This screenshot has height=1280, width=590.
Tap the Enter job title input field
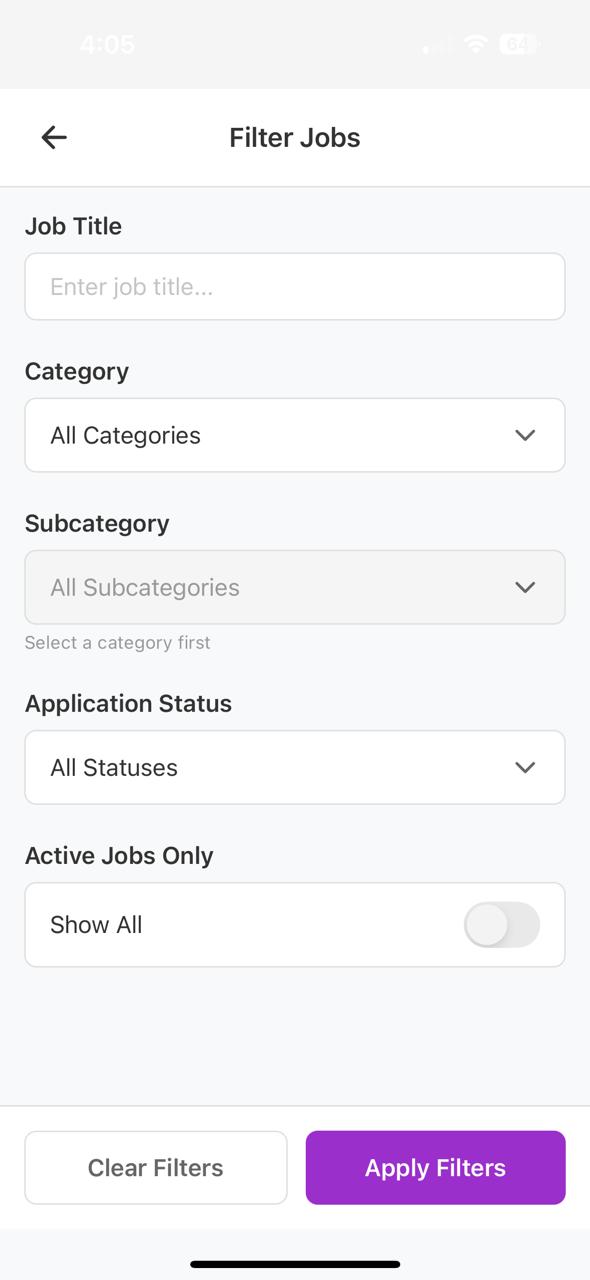click(295, 287)
